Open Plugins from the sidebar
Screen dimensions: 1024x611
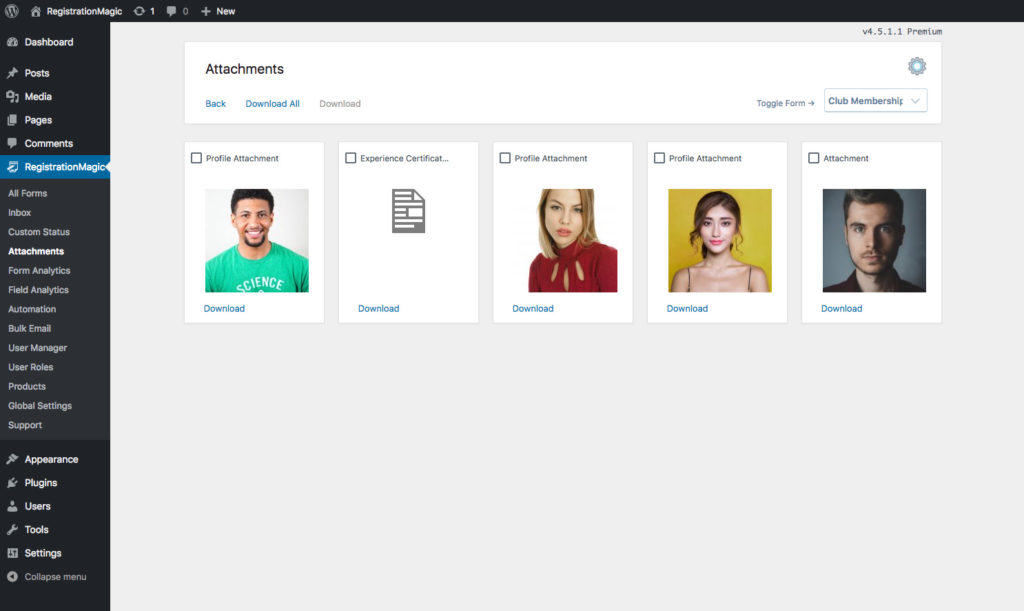(x=40, y=483)
